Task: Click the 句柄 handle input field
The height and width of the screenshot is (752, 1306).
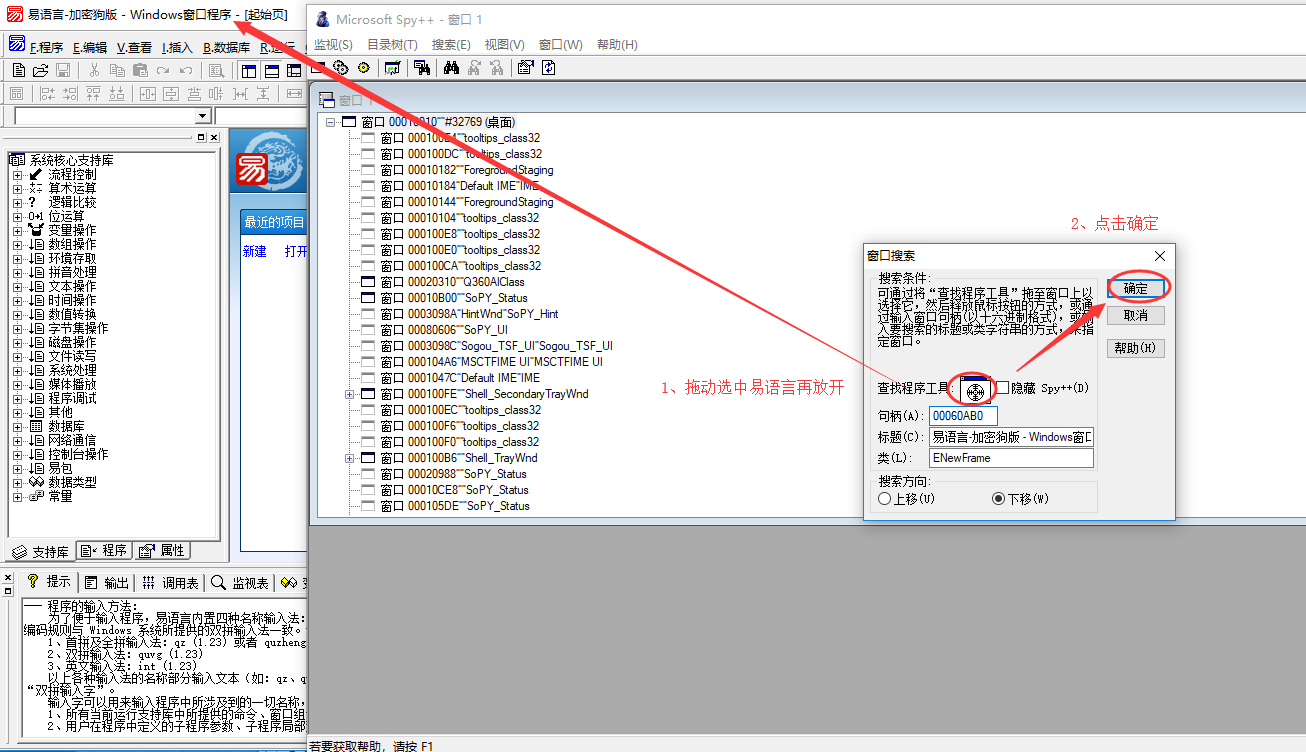Action: [963, 416]
